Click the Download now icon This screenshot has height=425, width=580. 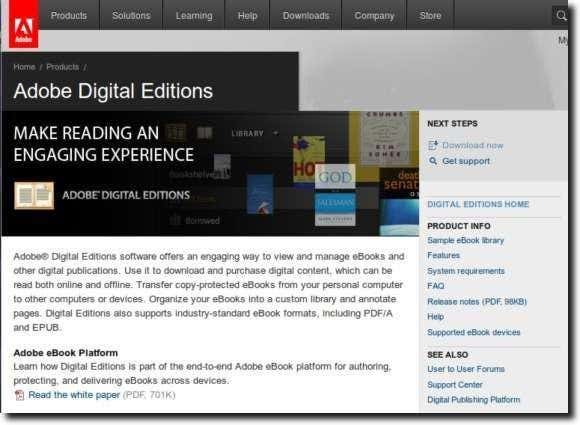433,145
